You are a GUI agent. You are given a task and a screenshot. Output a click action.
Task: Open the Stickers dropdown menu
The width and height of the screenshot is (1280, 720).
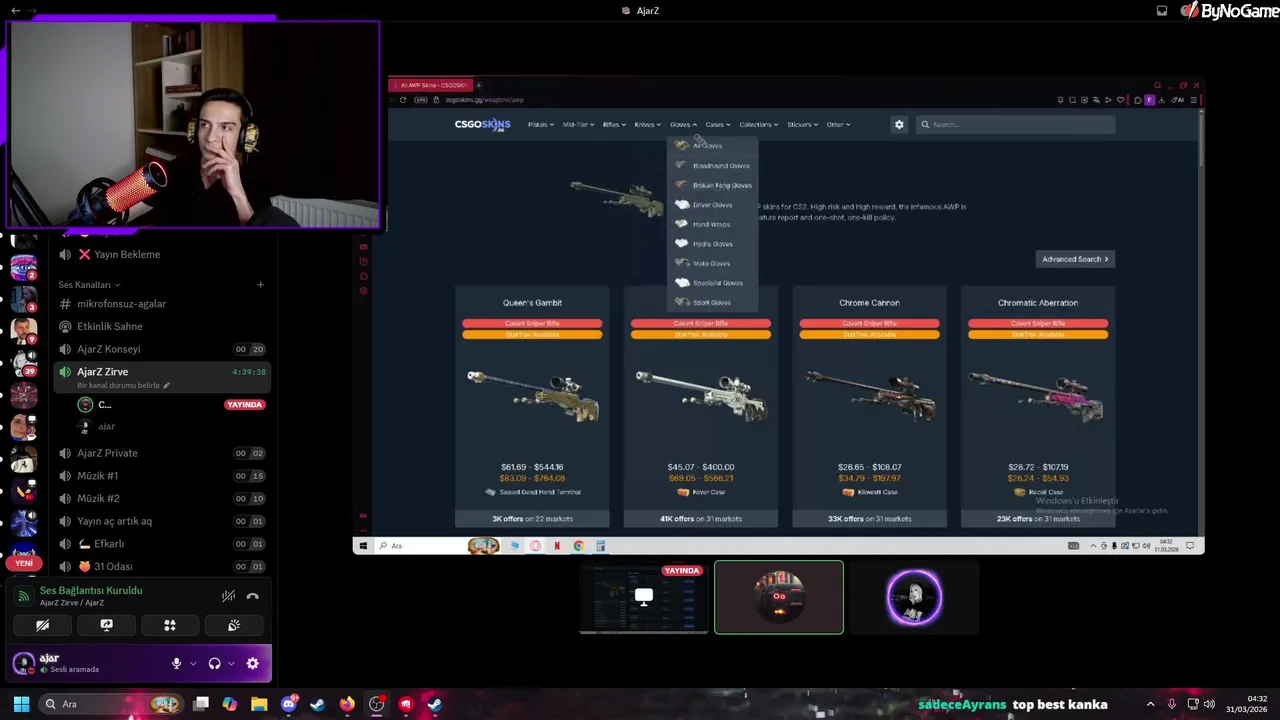tap(802, 125)
